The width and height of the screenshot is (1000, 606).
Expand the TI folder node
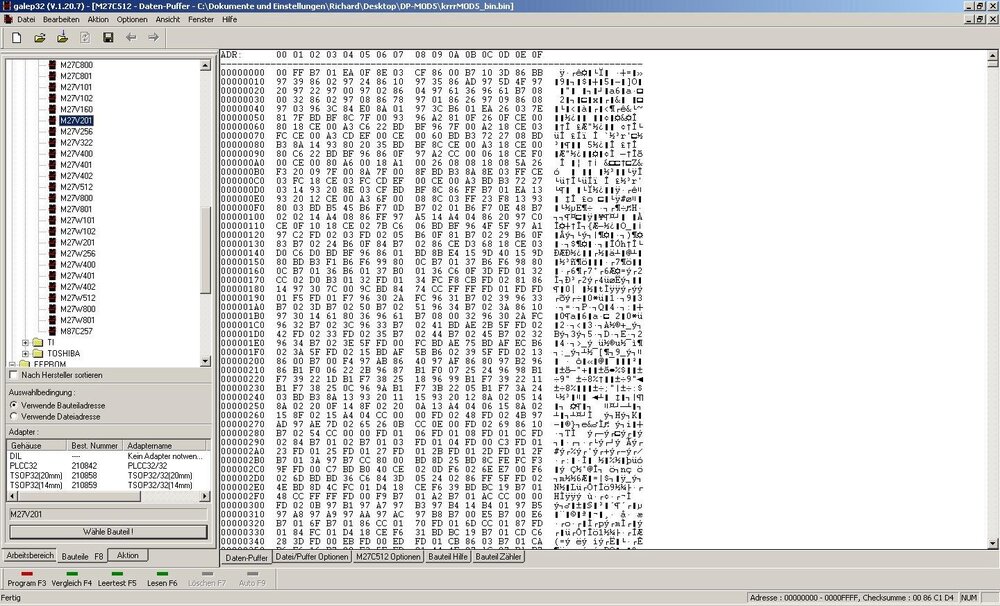(25, 343)
